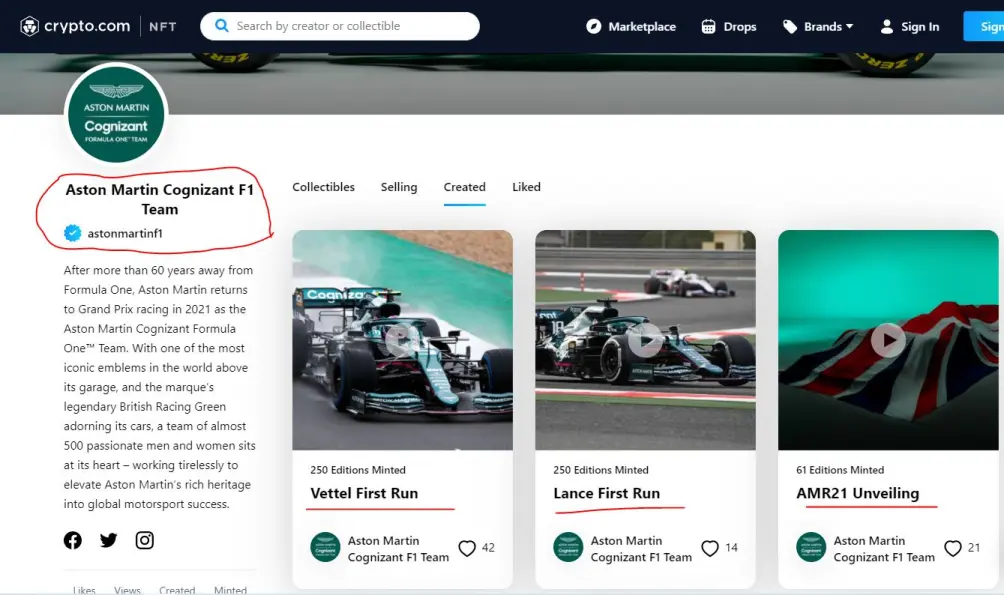
Task: Click the Sign In link
Action: [920, 26]
